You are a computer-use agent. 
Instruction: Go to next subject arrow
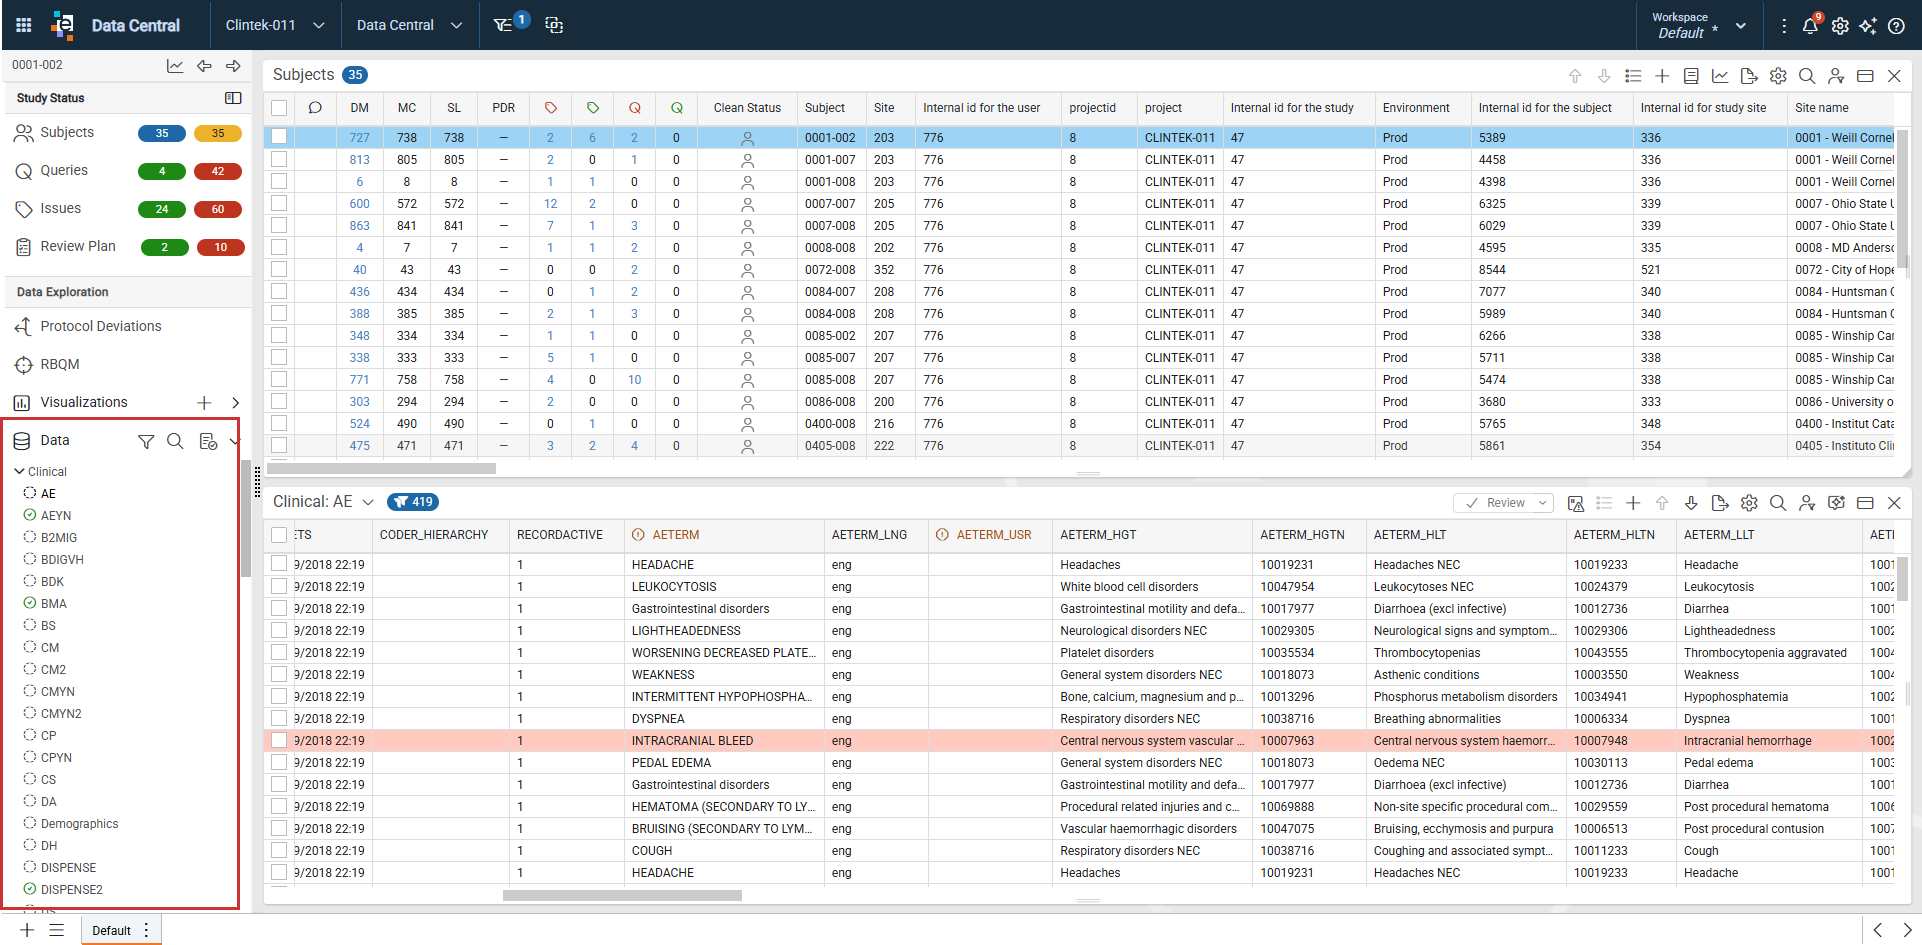tap(233, 66)
